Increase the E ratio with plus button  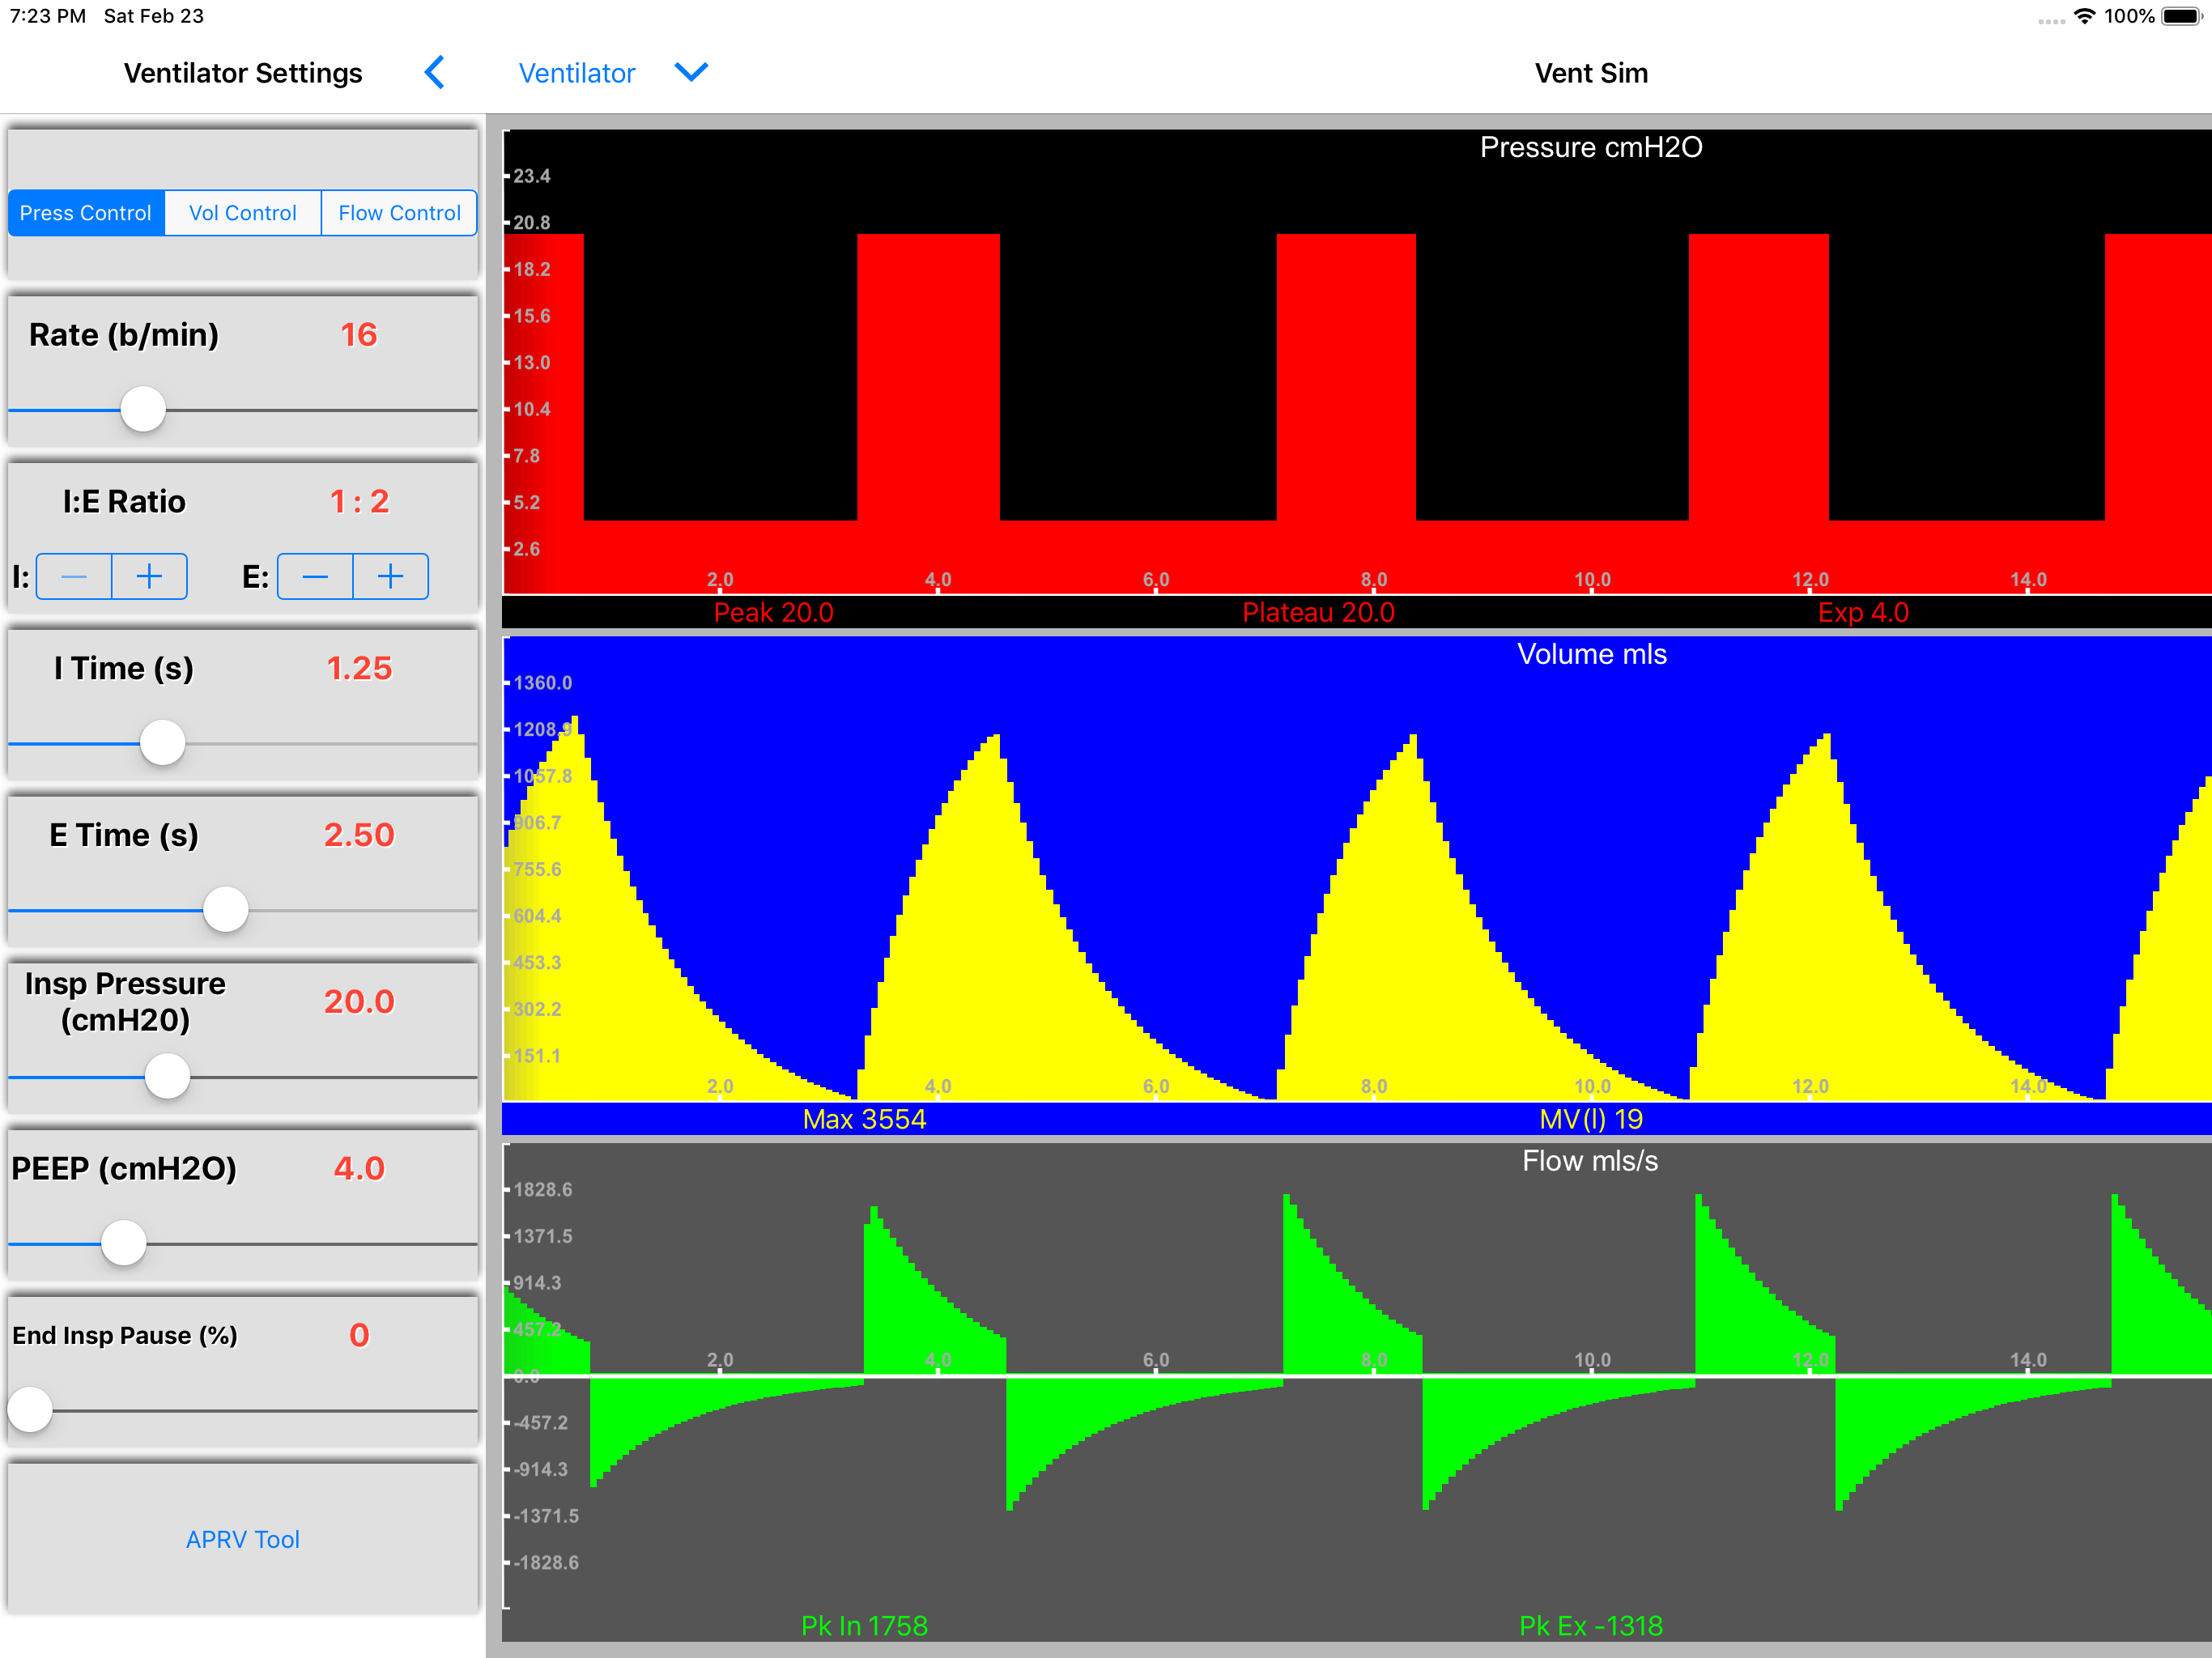coord(391,577)
